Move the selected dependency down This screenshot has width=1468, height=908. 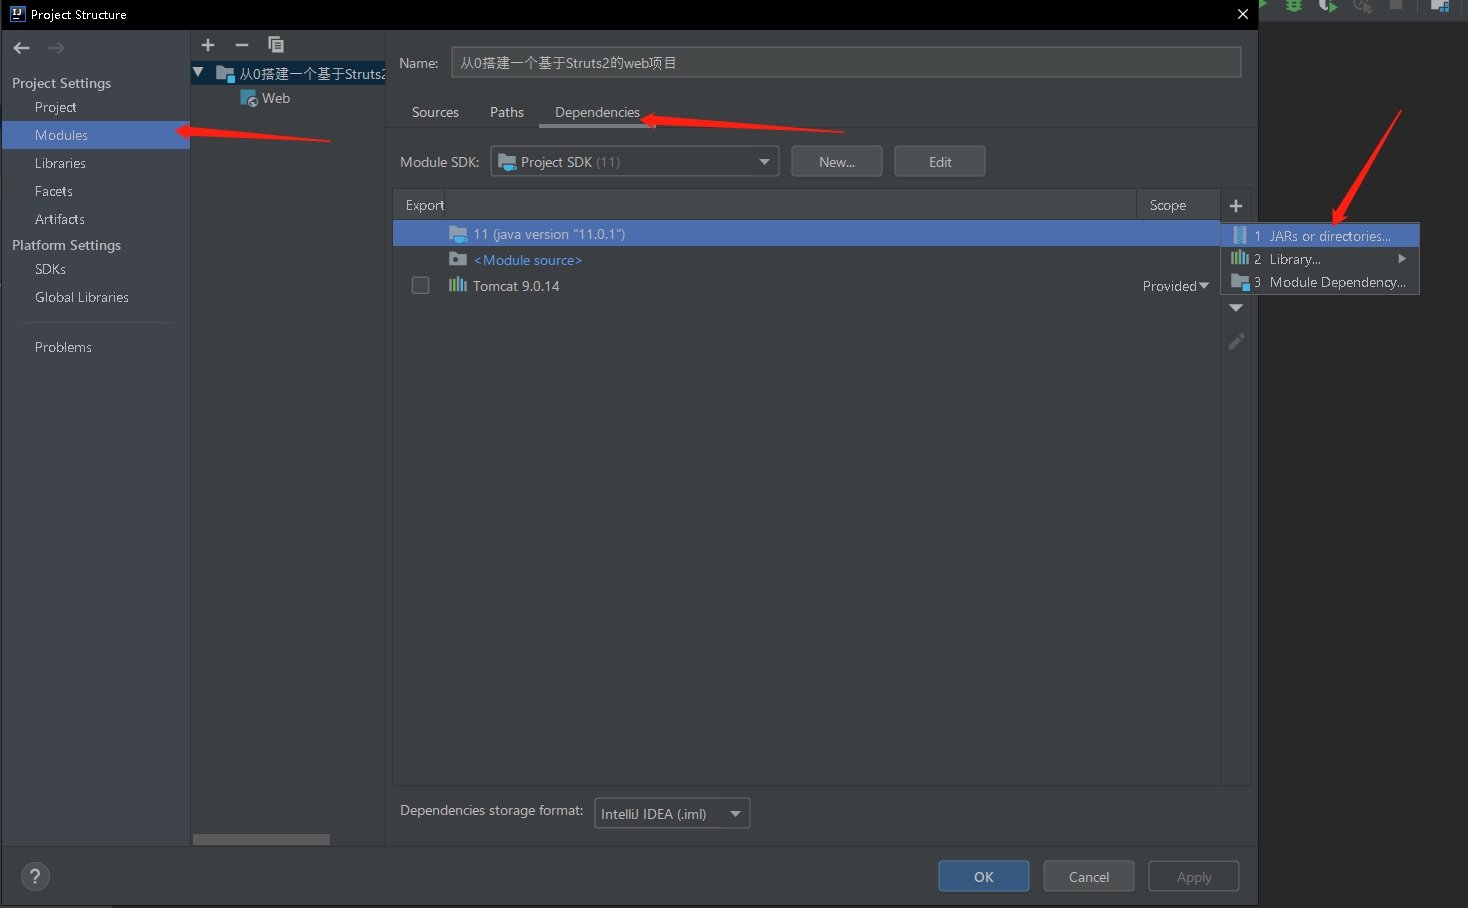pos(1236,308)
